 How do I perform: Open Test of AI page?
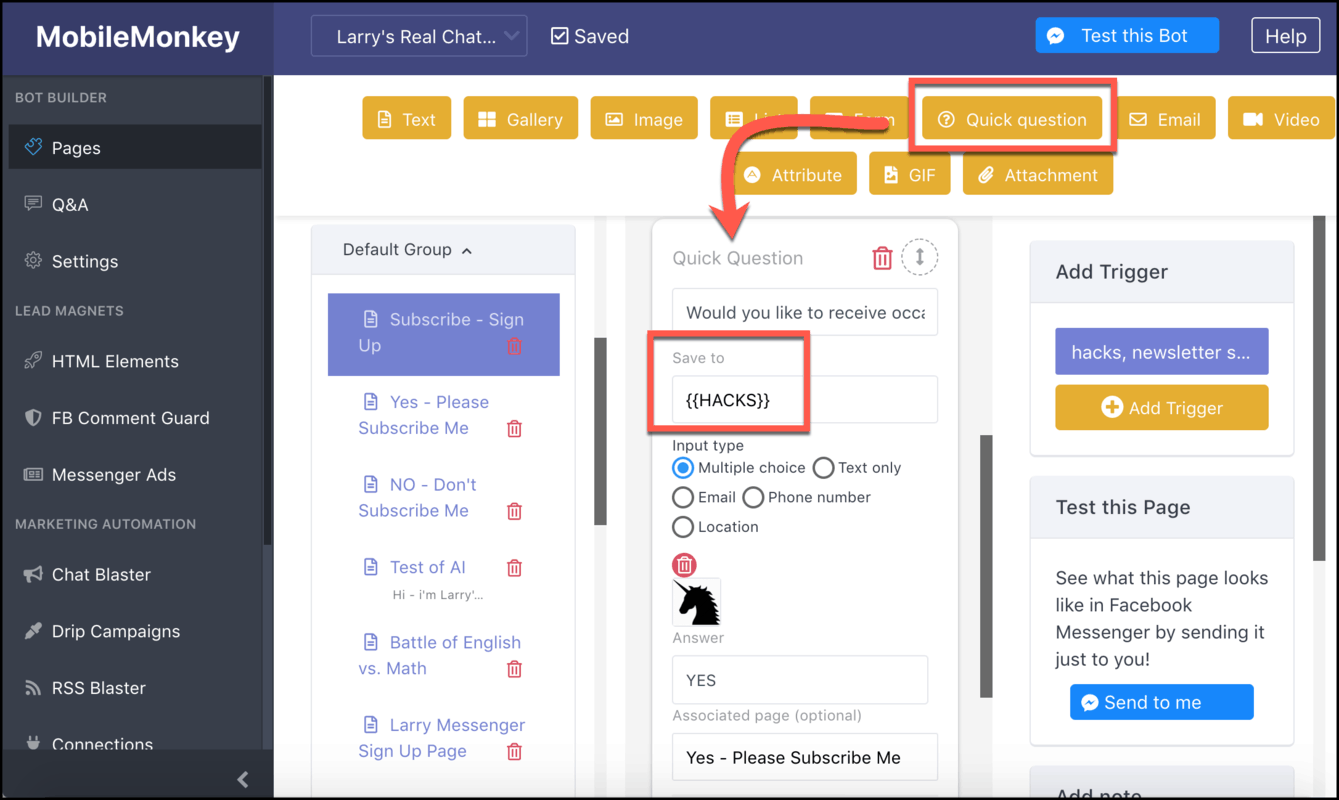pos(427,567)
